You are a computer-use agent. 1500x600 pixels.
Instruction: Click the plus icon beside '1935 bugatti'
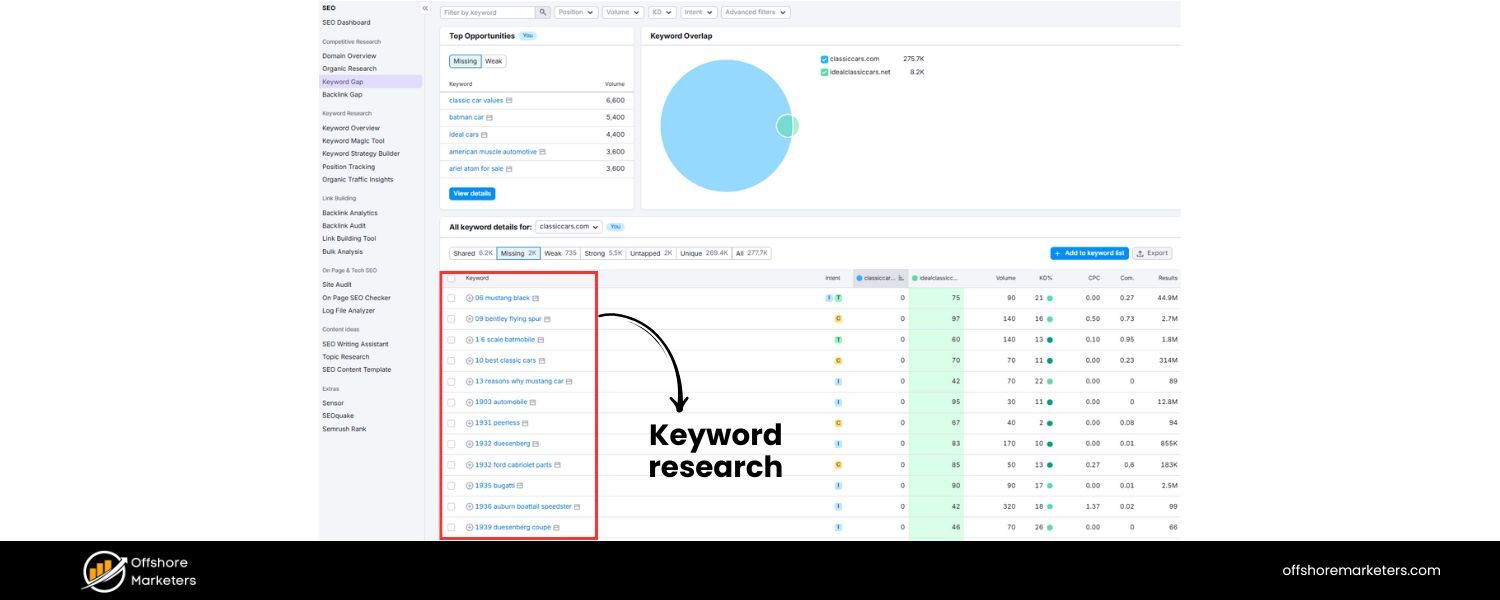468,485
